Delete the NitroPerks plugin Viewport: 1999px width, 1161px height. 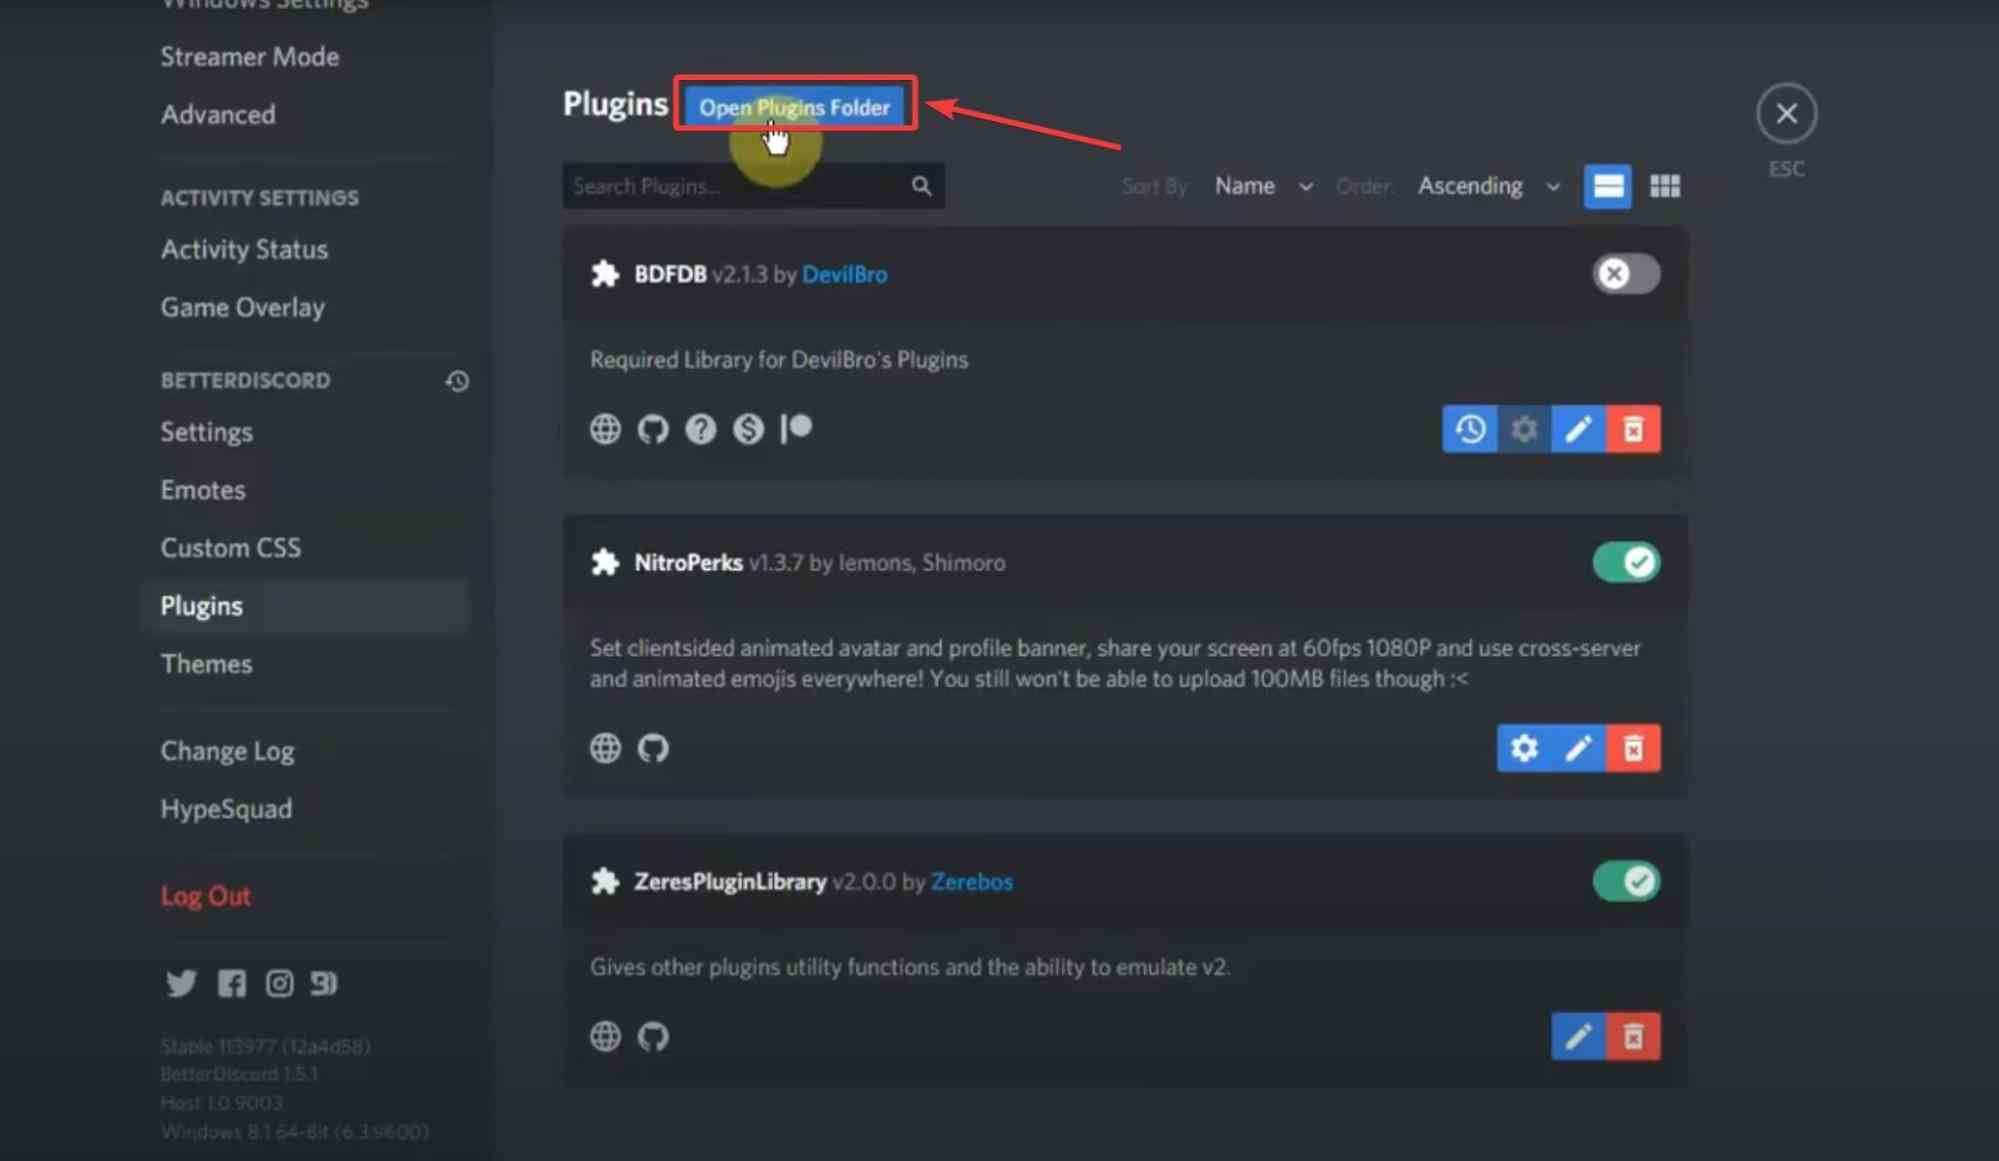[x=1633, y=748]
